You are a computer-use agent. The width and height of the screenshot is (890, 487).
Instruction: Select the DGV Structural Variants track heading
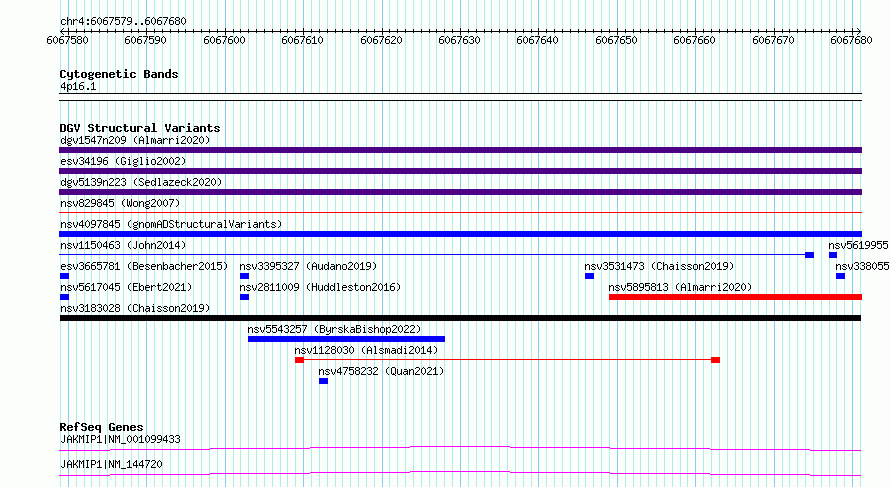point(140,128)
